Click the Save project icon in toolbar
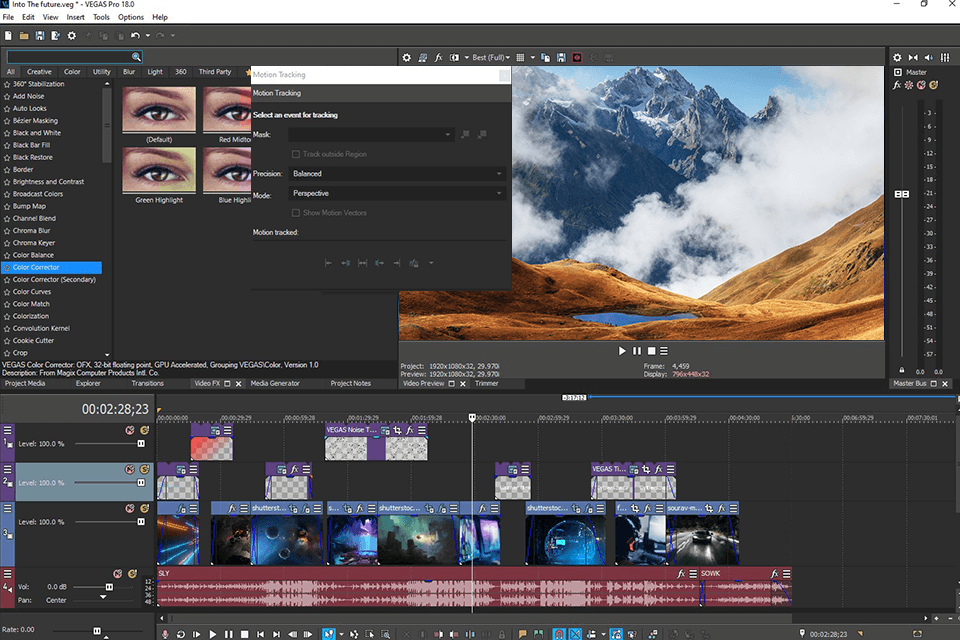Screen dimensions: 960x640 coord(38,36)
